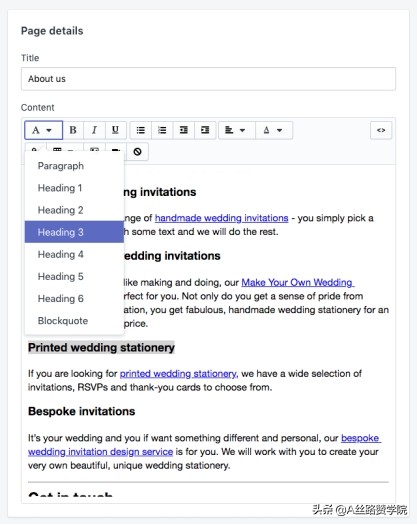Click the indent icon
417x525 pixels.
[x=205, y=130]
